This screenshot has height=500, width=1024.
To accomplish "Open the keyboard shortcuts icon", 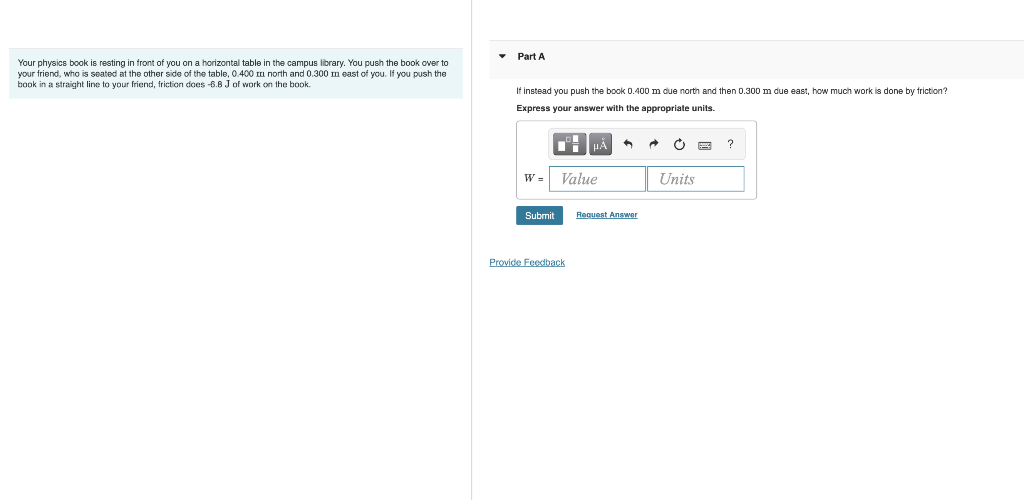I will tap(705, 145).
